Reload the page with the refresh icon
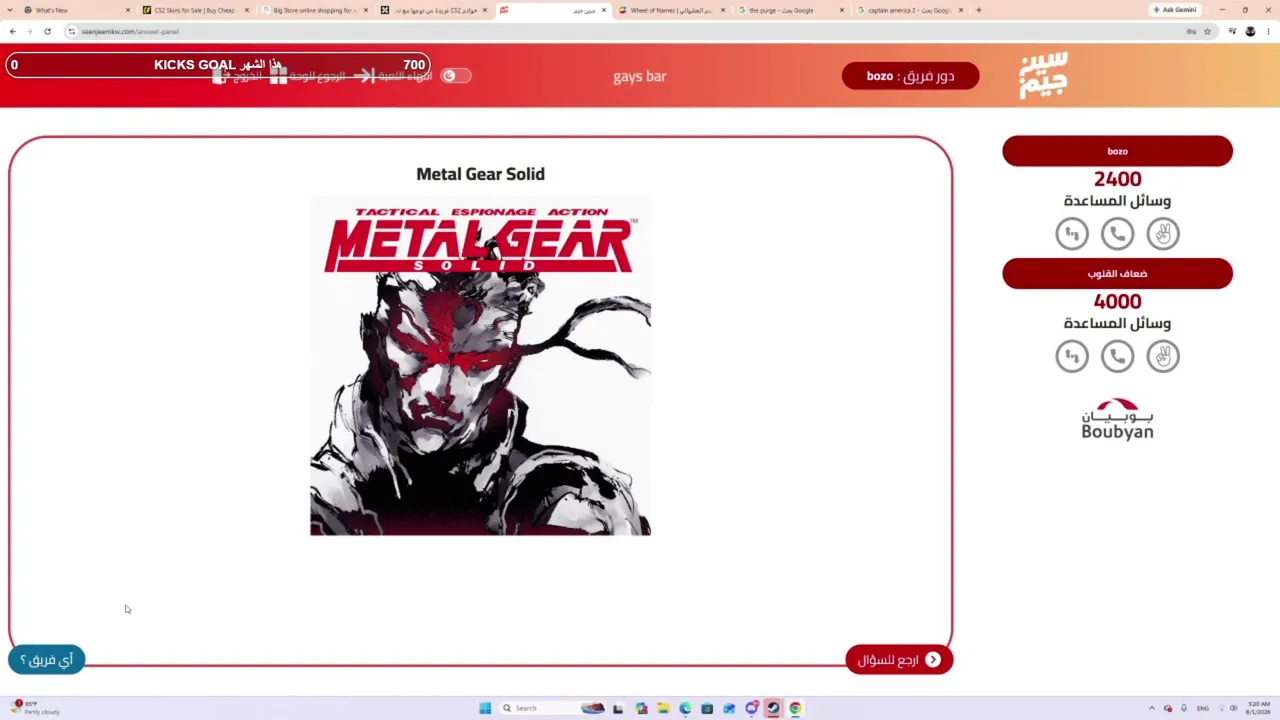 [47, 31]
